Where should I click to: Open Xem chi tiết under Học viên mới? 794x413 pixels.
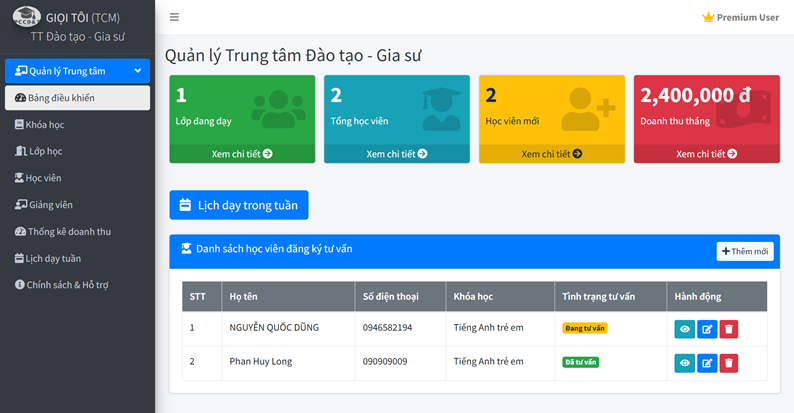click(551, 154)
